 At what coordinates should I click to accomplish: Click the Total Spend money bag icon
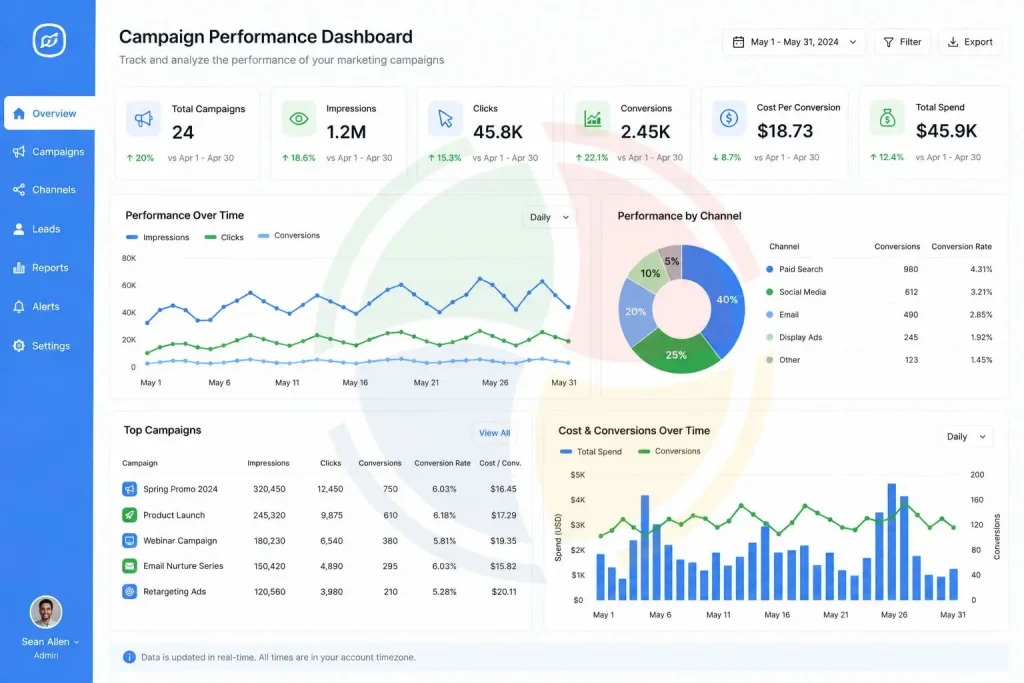(887, 118)
